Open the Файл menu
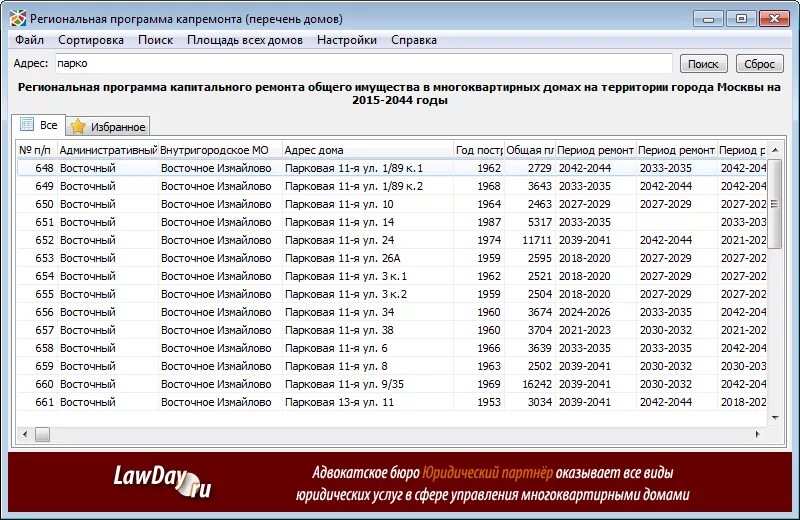This screenshot has height=520, width=800. click(29, 40)
